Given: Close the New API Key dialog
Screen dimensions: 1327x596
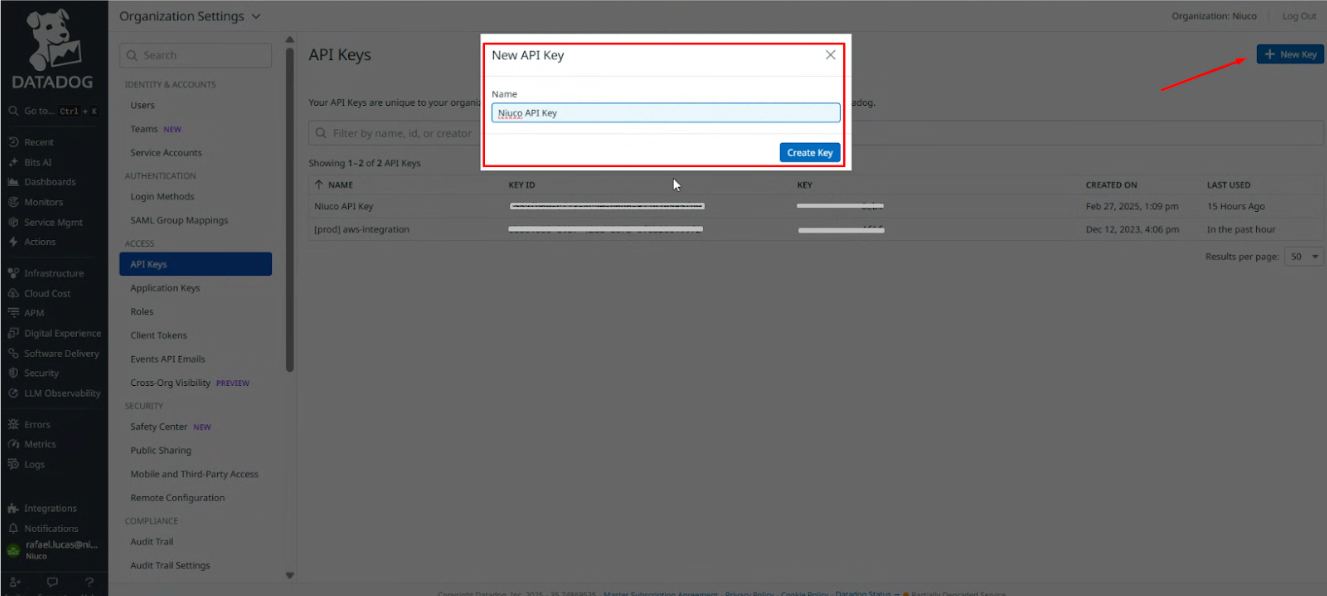Looking at the screenshot, I should (x=830, y=55).
